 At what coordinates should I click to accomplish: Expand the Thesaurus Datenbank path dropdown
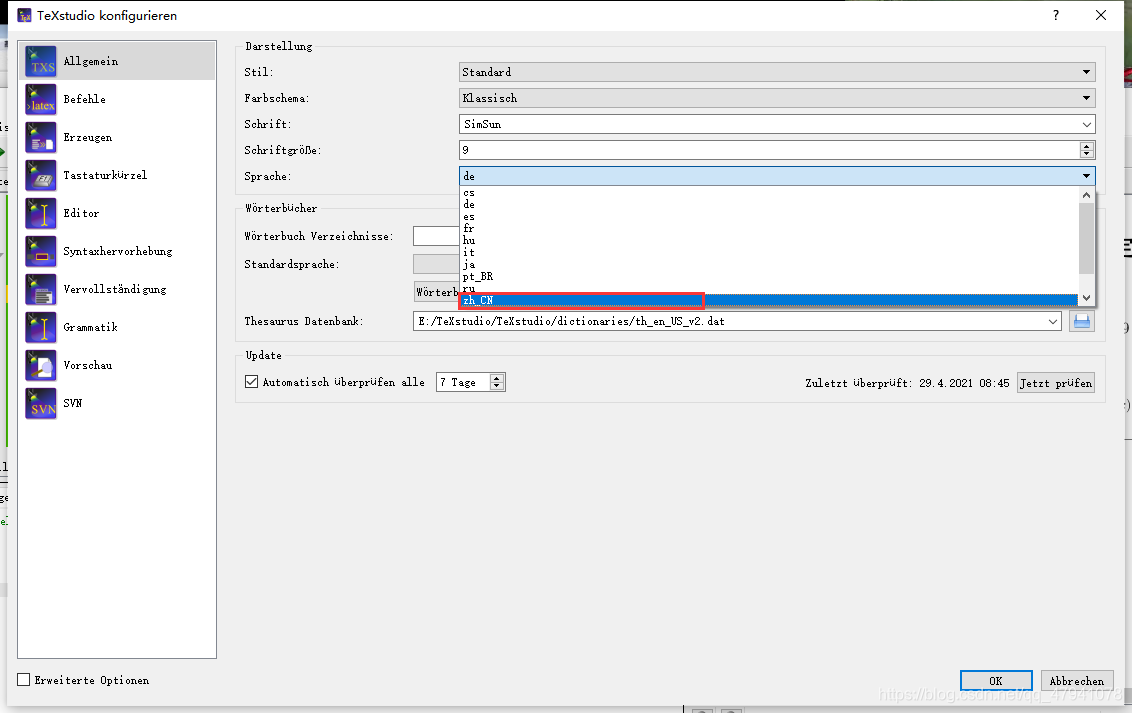[x=1053, y=321]
